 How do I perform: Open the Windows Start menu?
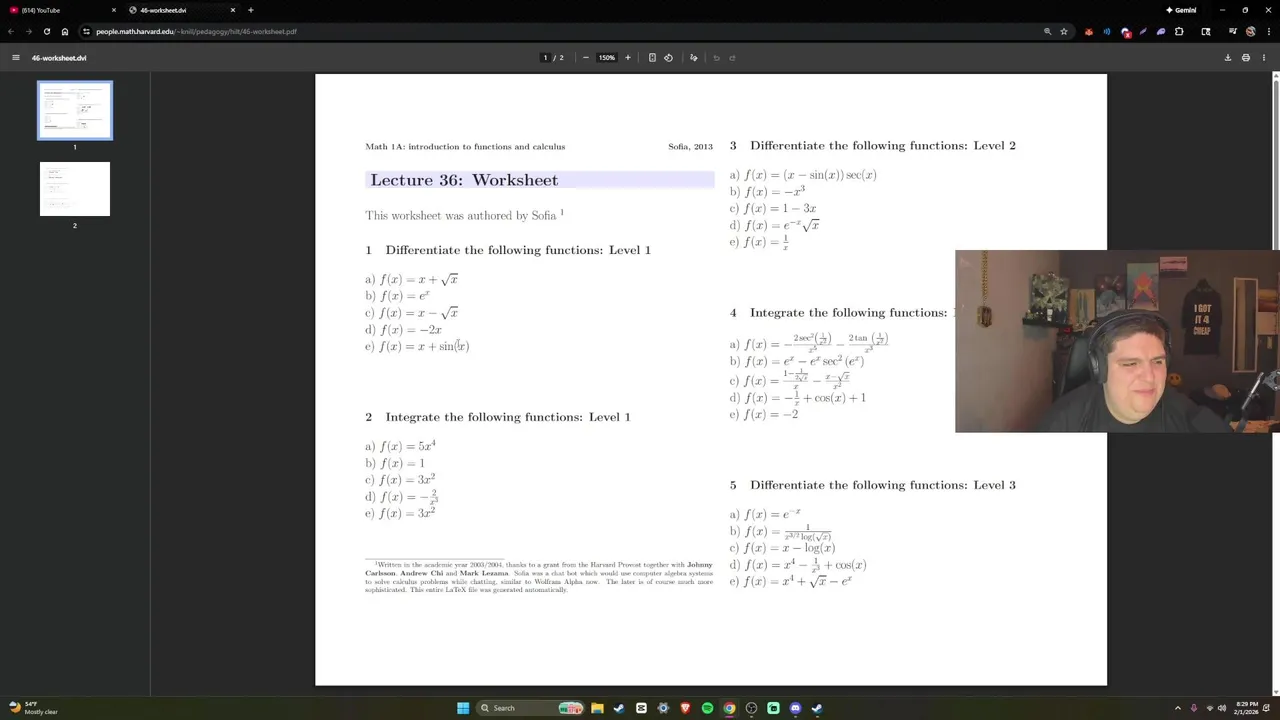[x=463, y=708]
